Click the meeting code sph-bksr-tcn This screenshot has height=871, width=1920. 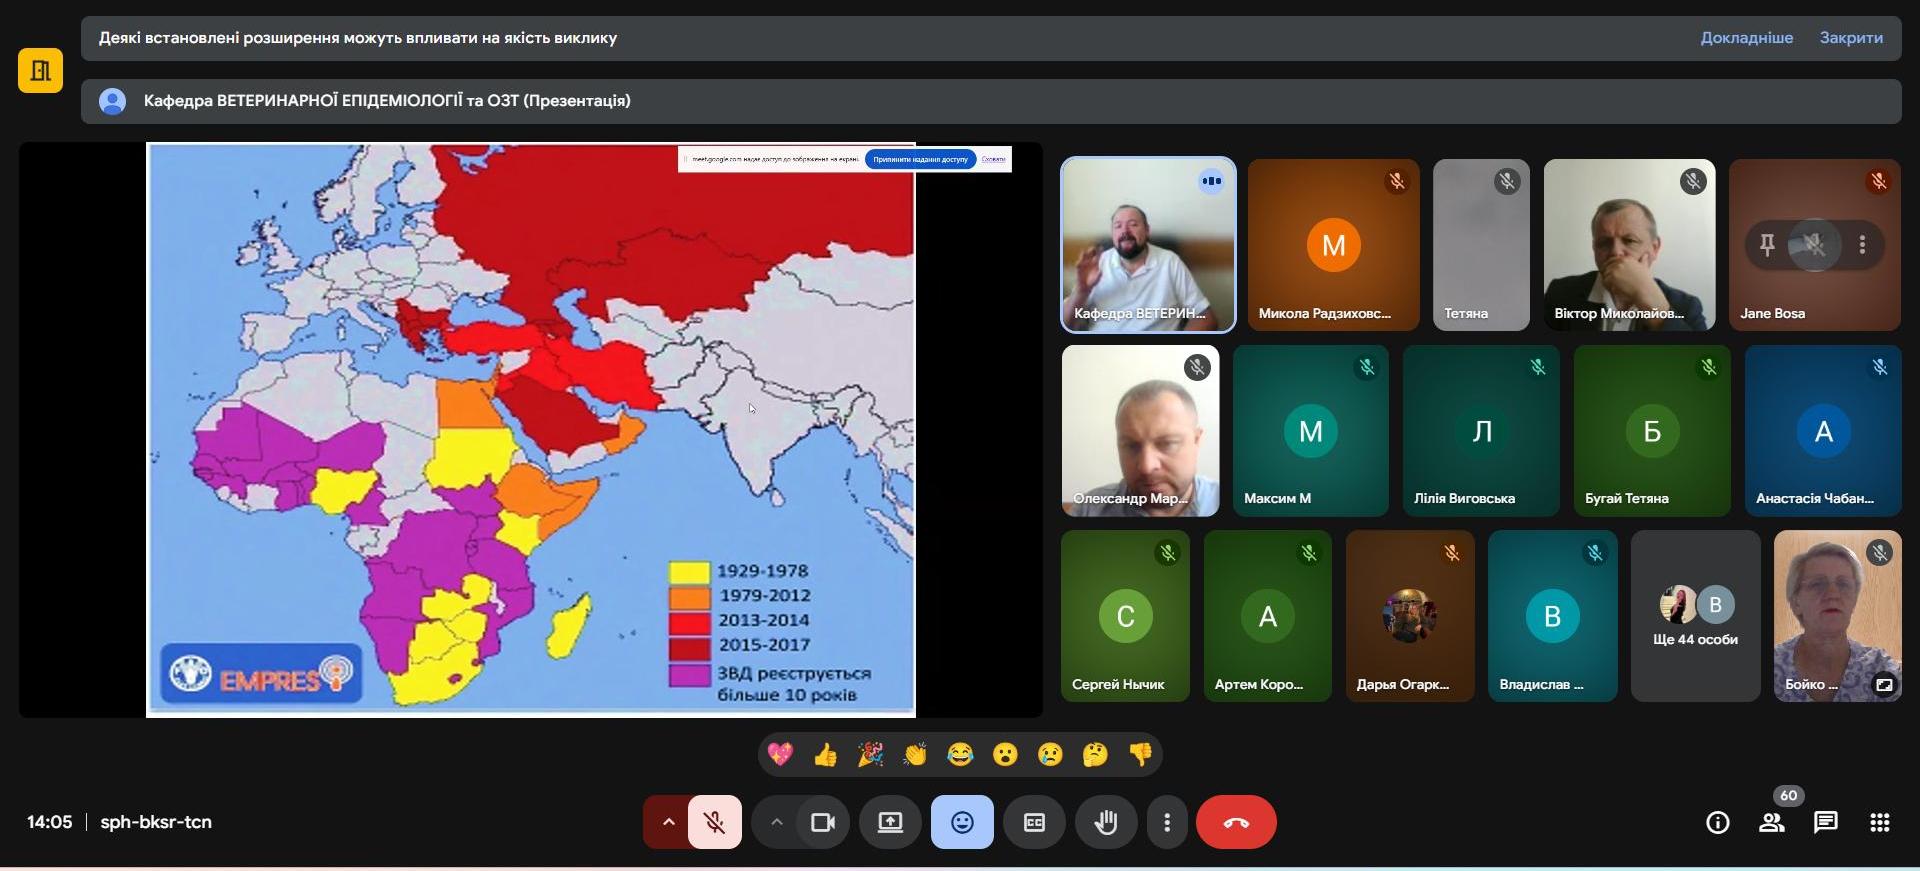[x=156, y=822]
